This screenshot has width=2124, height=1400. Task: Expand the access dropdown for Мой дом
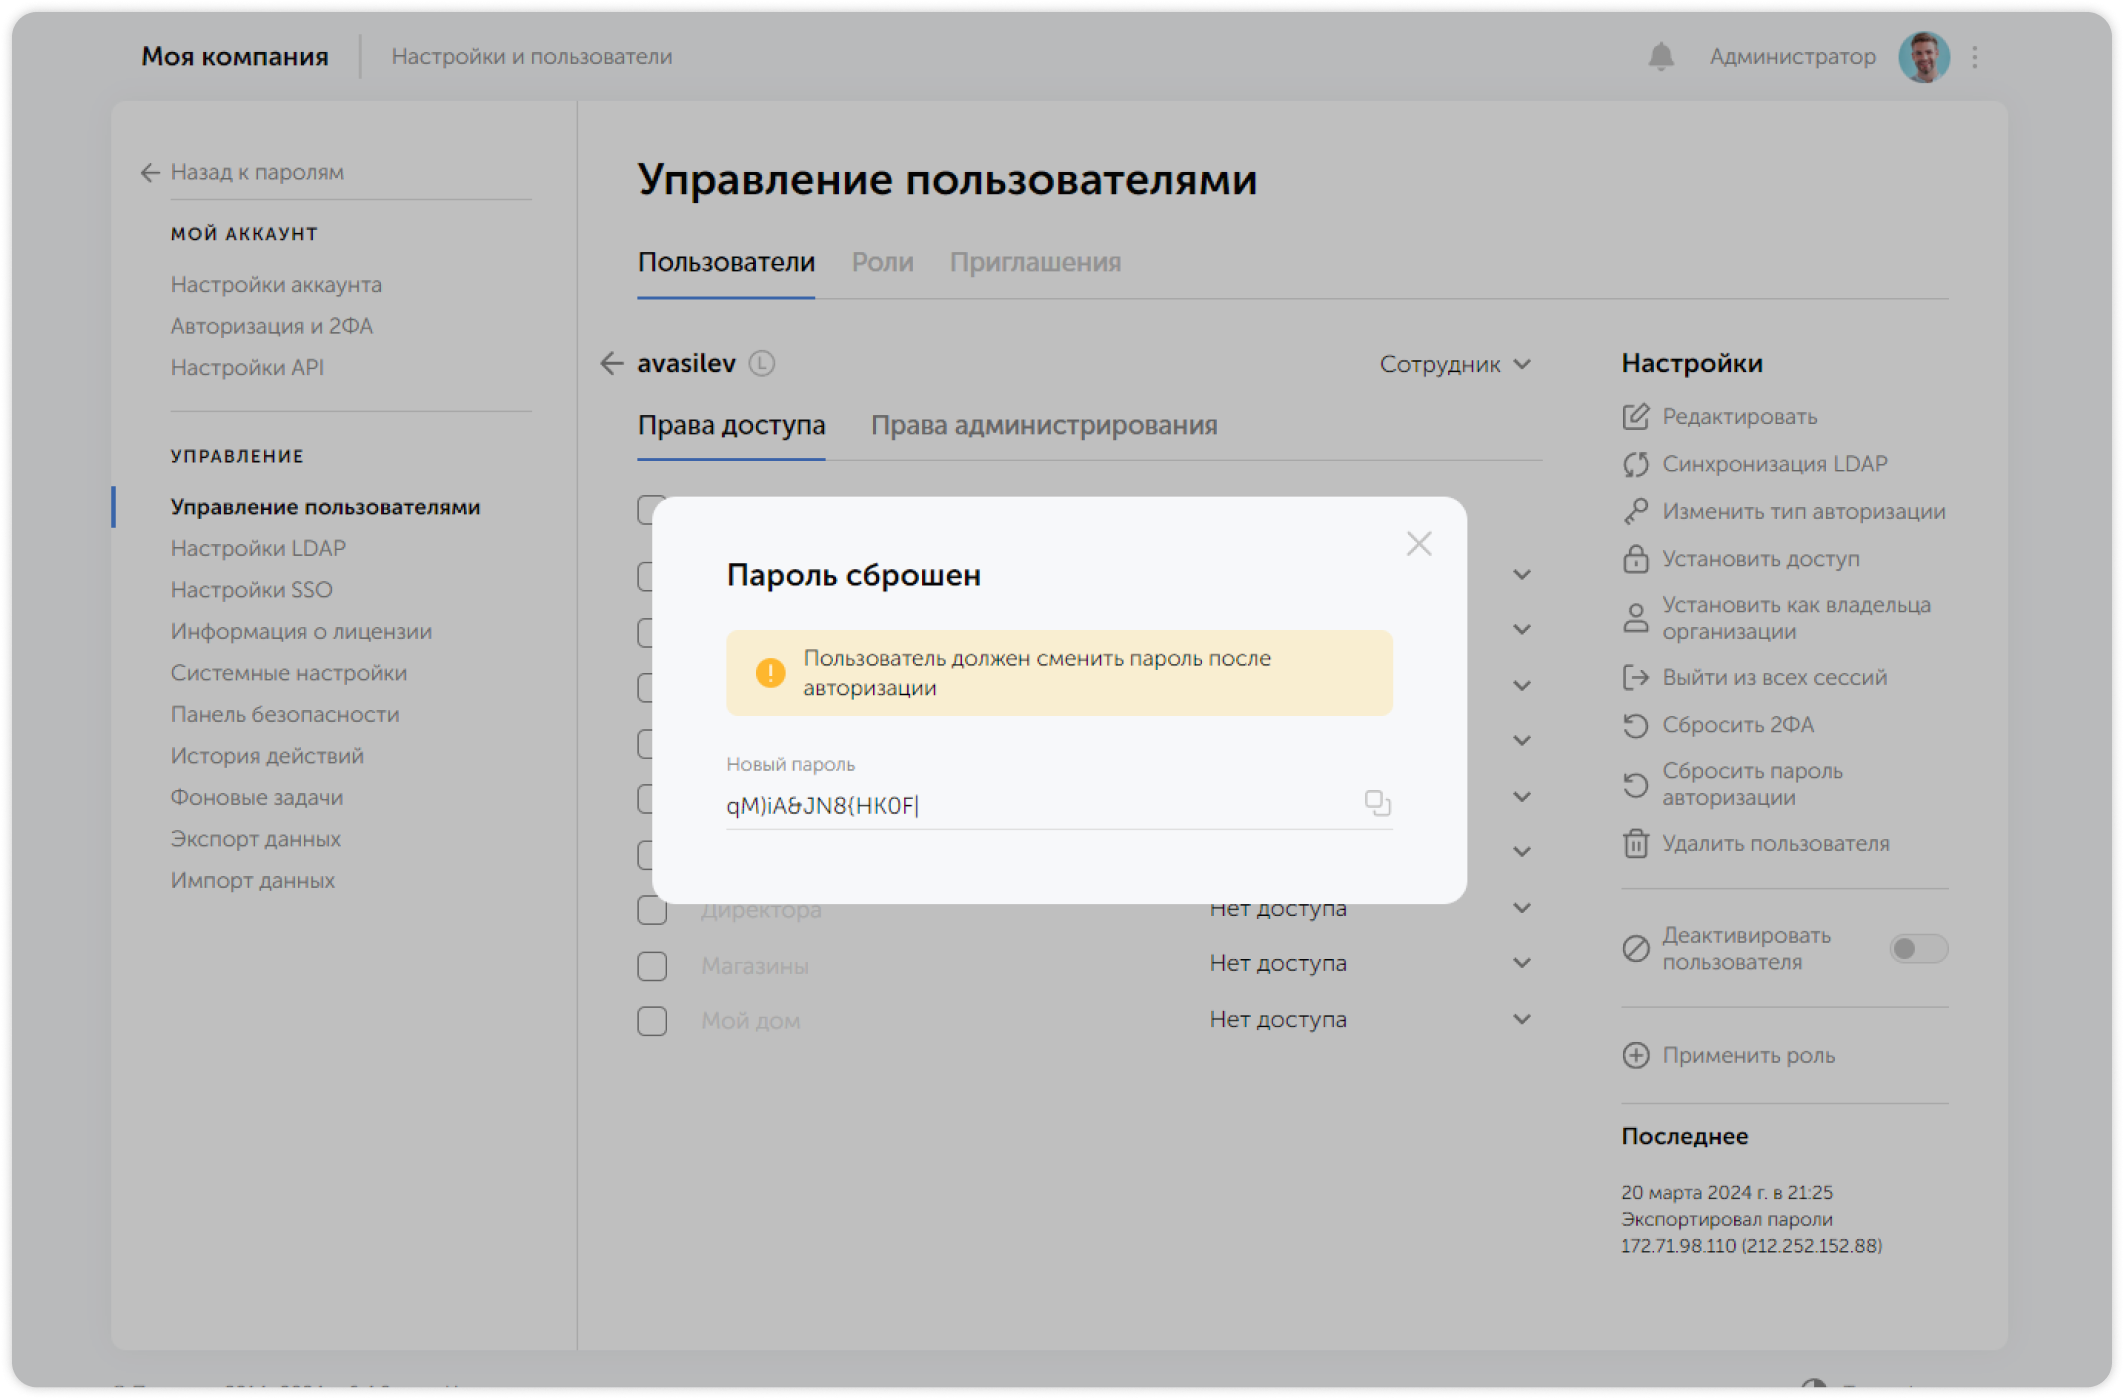pyautogui.click(x=1522, y=1019)
